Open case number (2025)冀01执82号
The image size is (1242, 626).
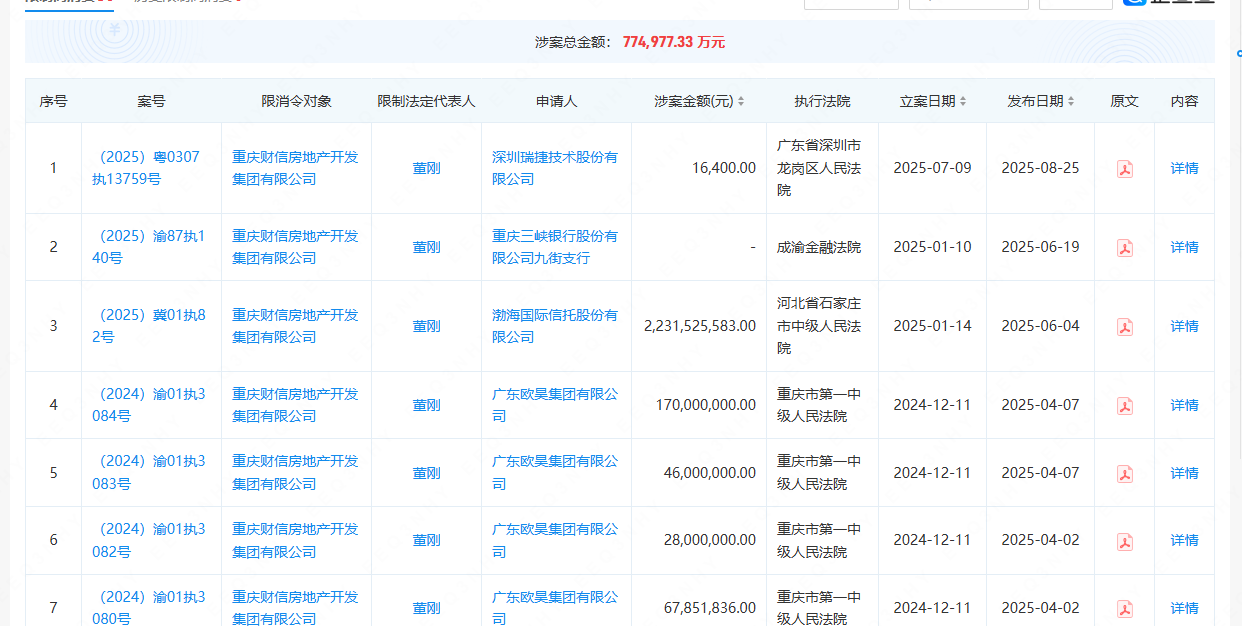click(x=148, y=326)
